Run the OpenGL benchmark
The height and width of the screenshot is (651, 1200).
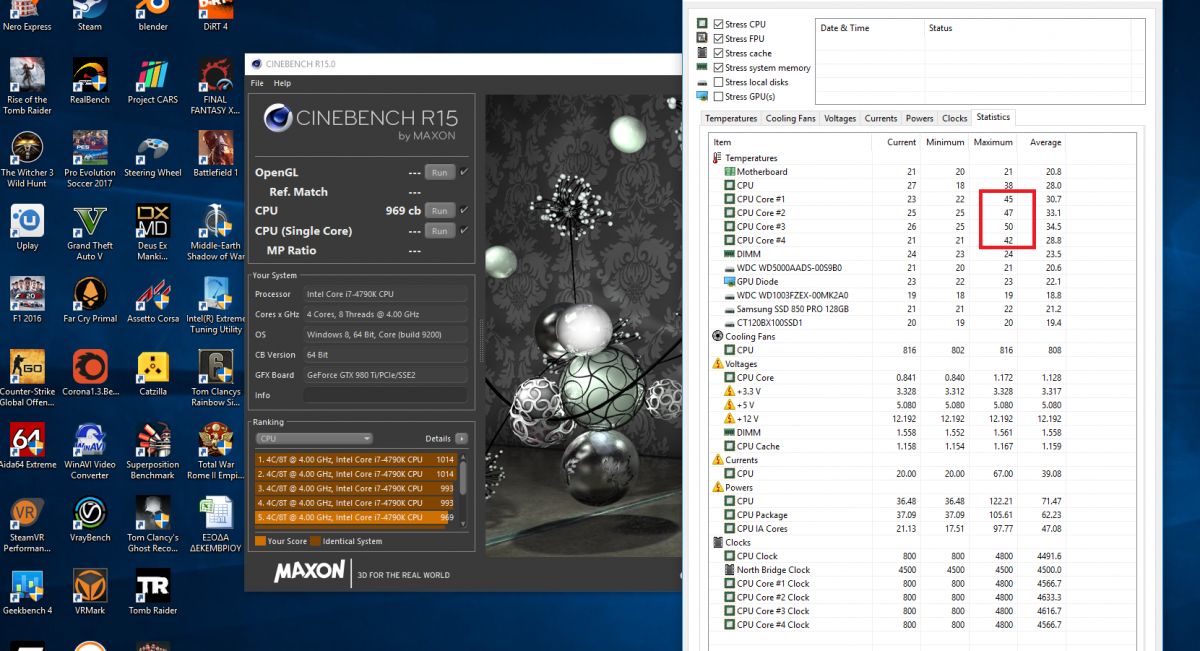439,172
